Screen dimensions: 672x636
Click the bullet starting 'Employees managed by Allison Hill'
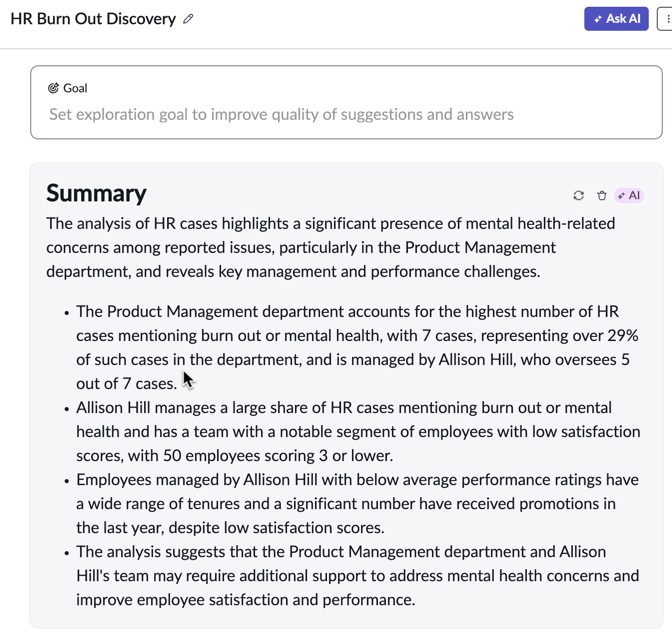click(x=357, y=504)
